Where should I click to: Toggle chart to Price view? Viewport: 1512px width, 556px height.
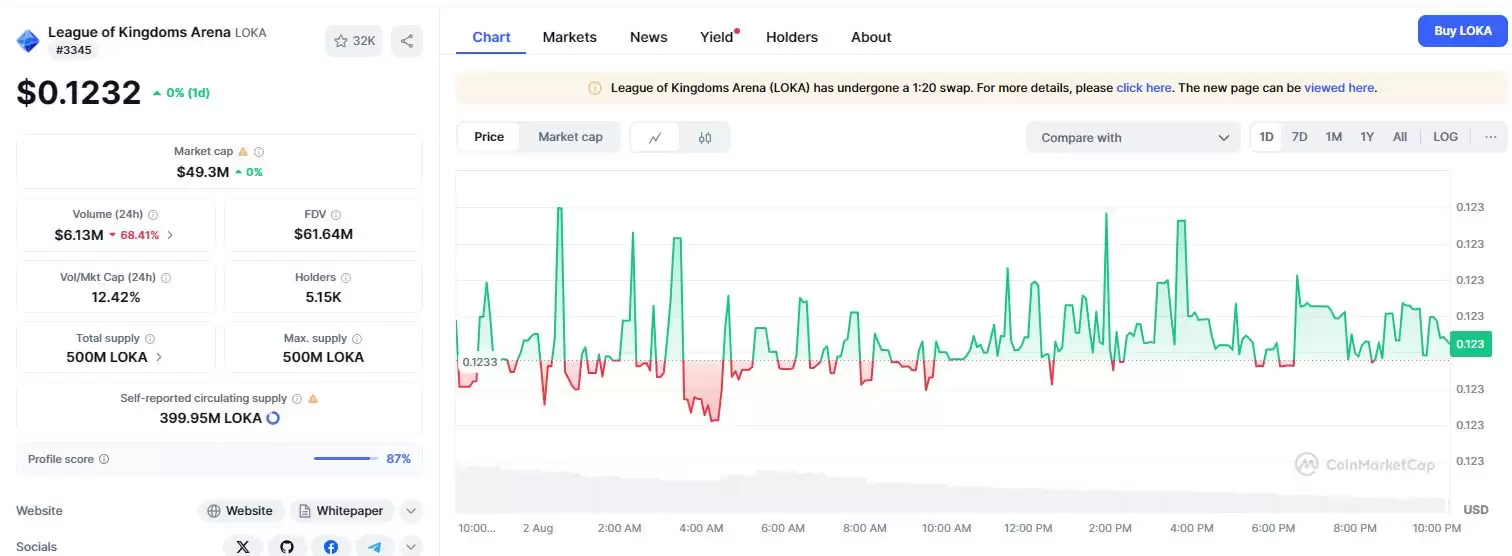(489, 137)
